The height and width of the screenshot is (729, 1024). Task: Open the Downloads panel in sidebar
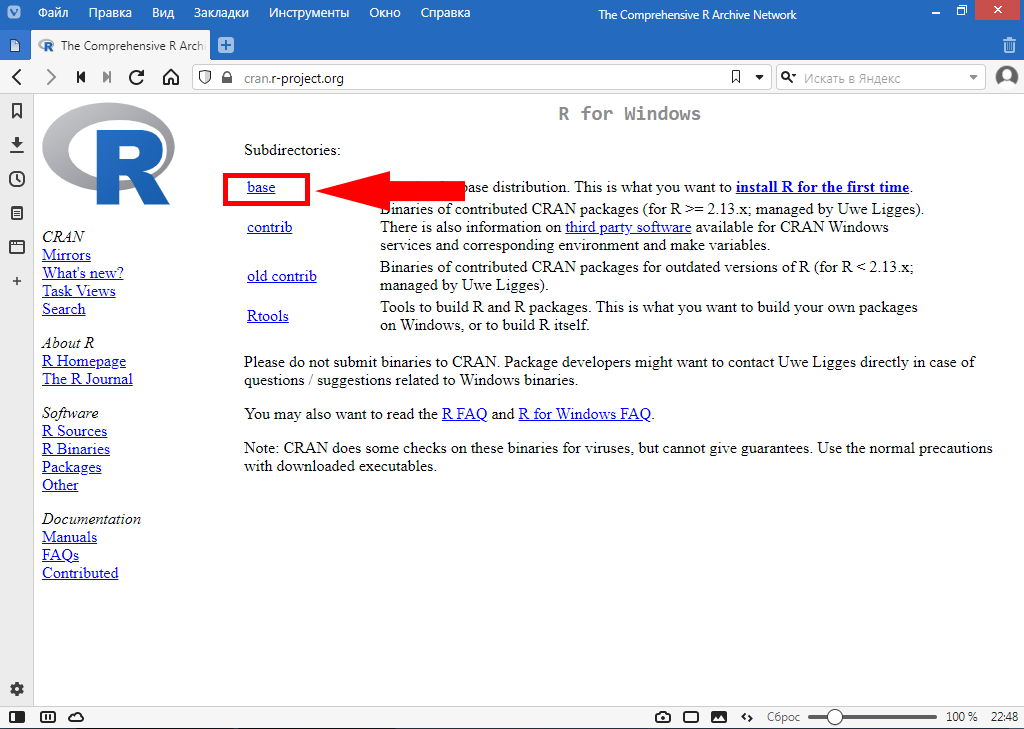pos(16,145)
